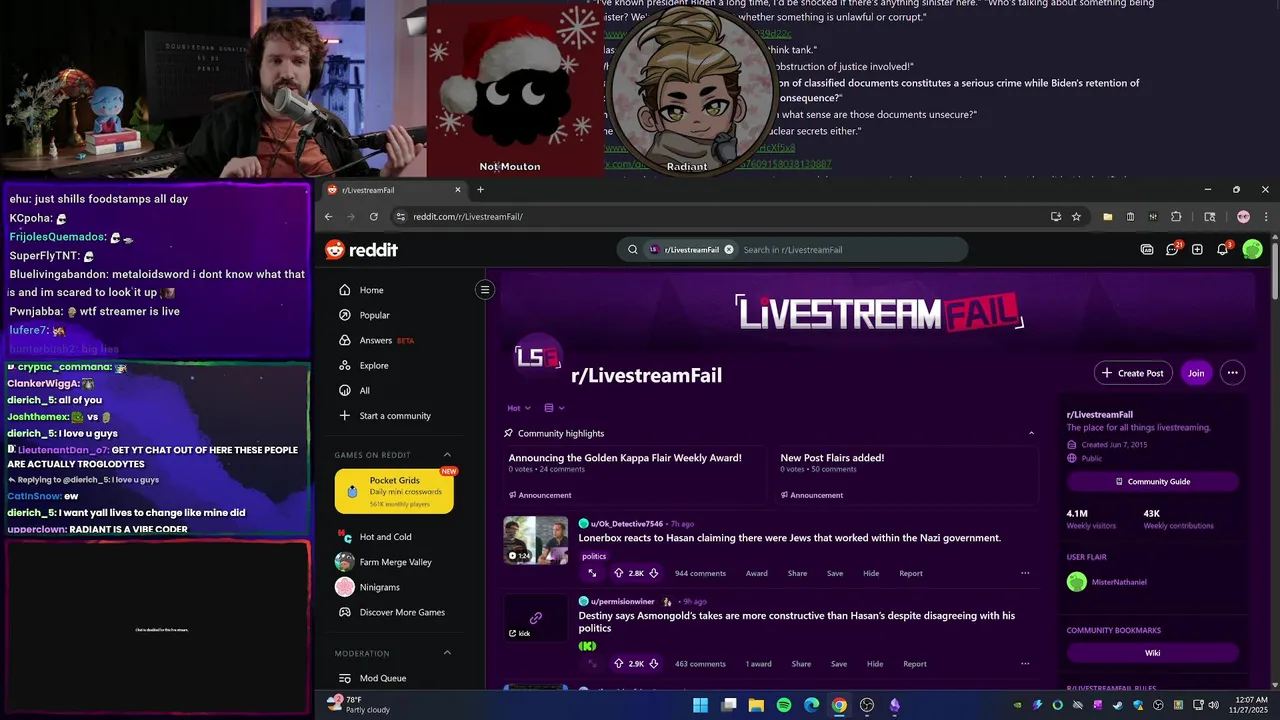Downvote the Destiny says Asmongold post

(x=654, y=664)
